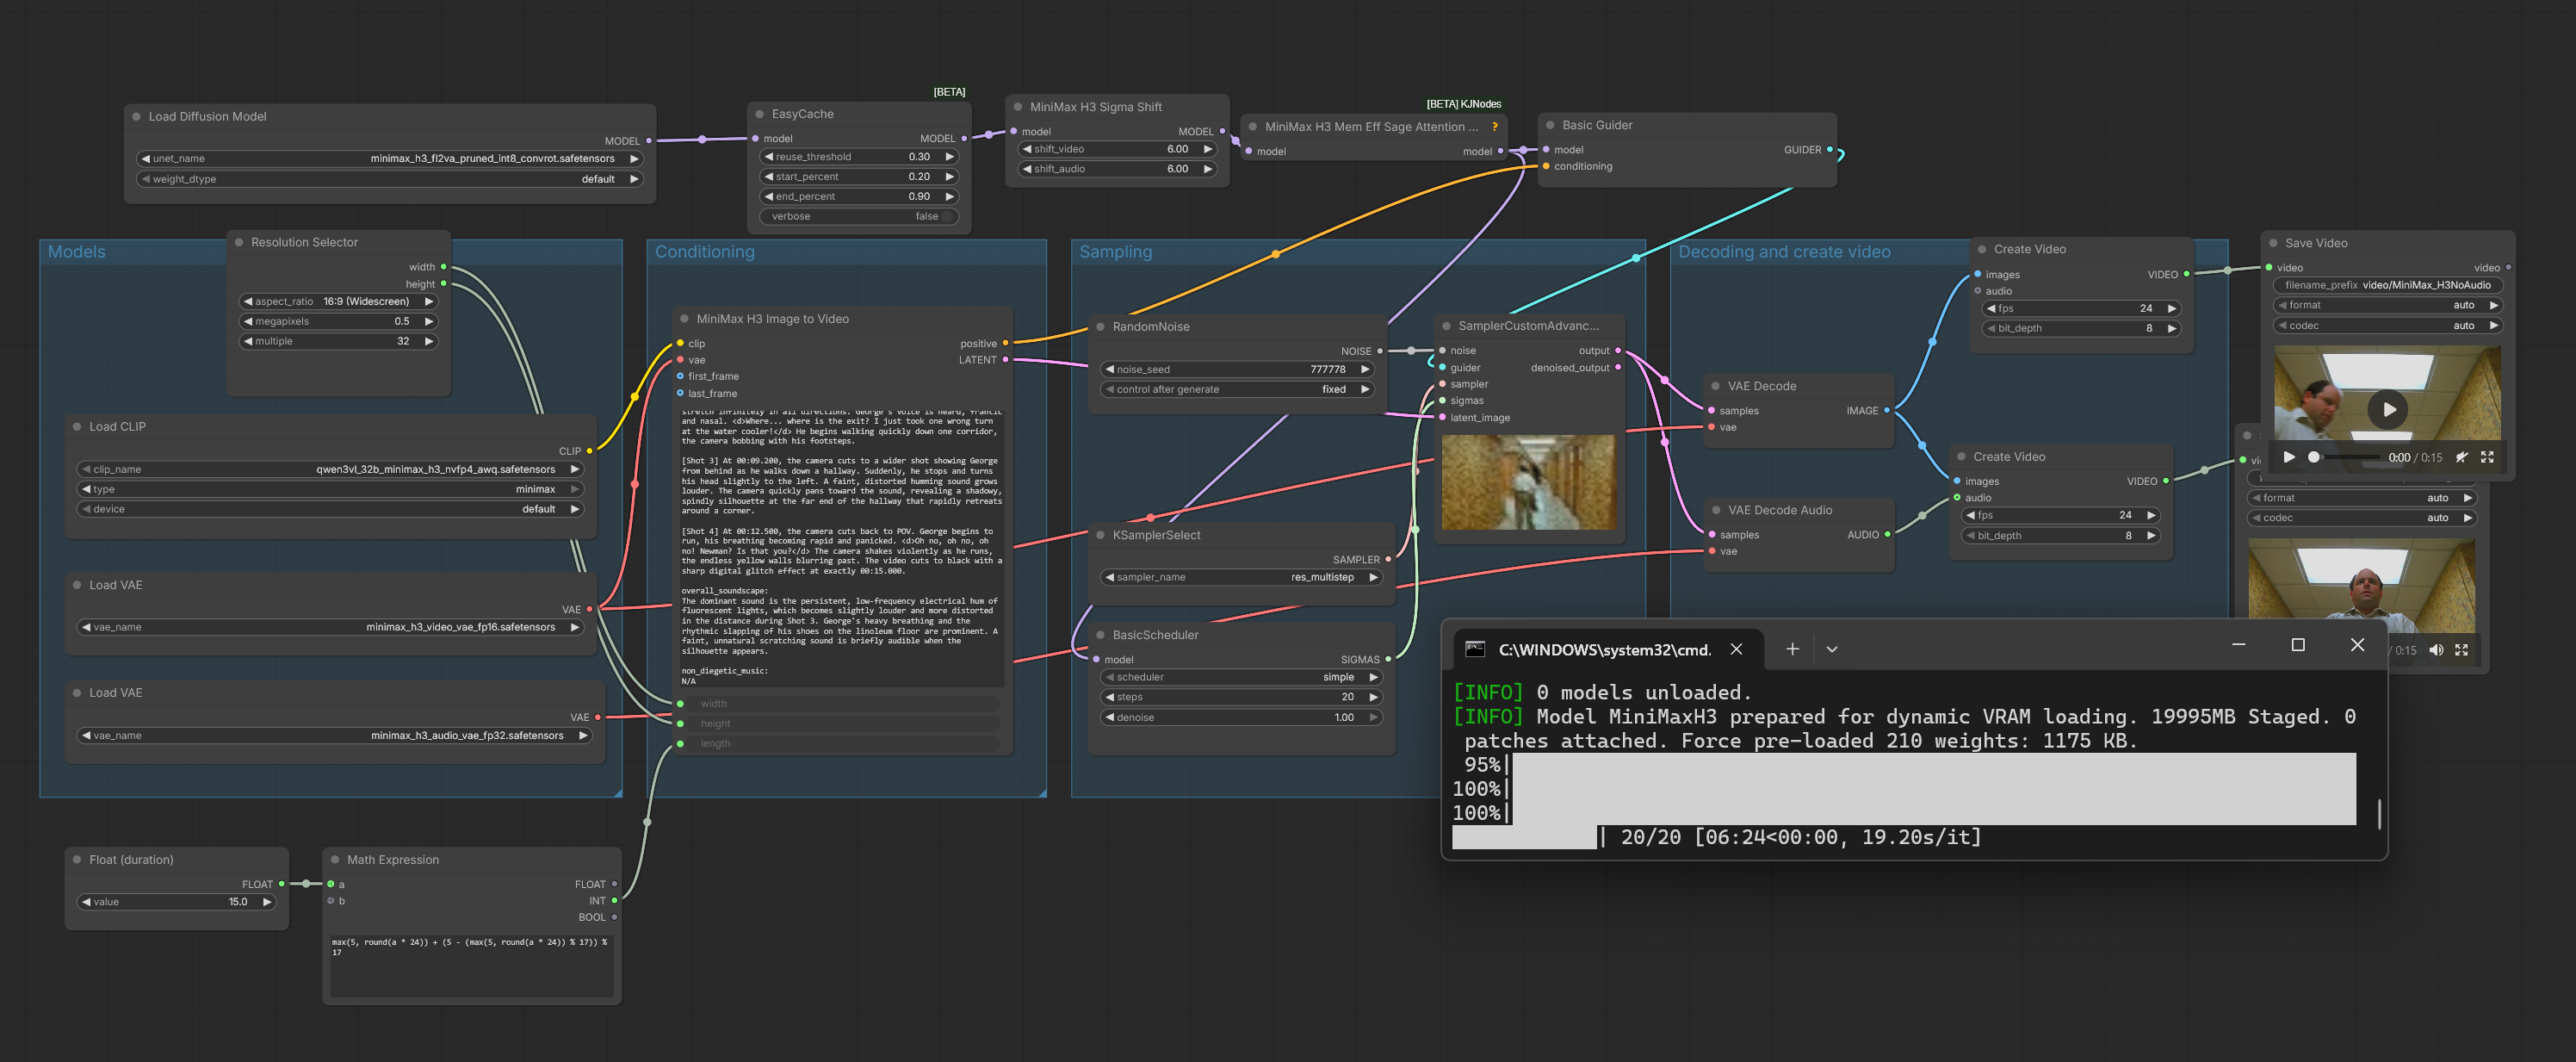
Task: Increase end_percent with its right arrow
Action: (x=949, y=197)
